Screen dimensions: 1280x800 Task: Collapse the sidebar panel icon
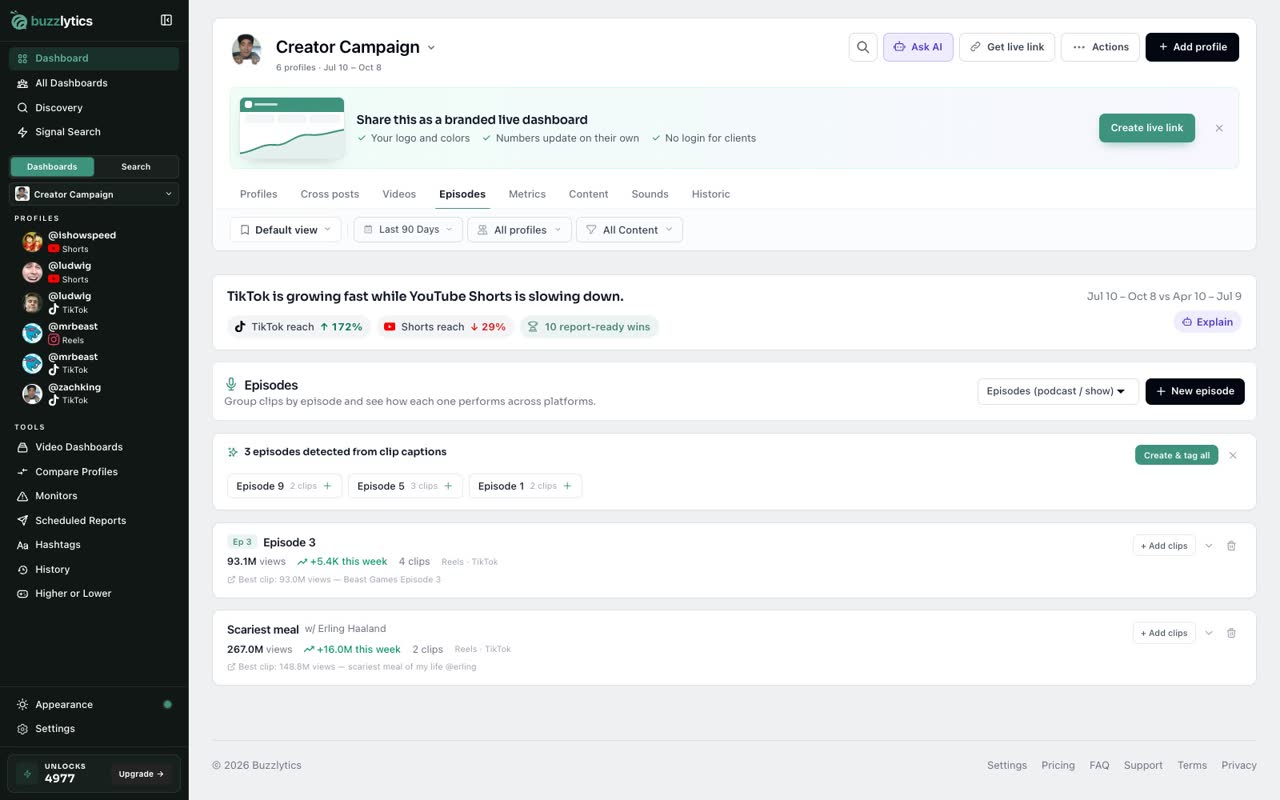166,20
